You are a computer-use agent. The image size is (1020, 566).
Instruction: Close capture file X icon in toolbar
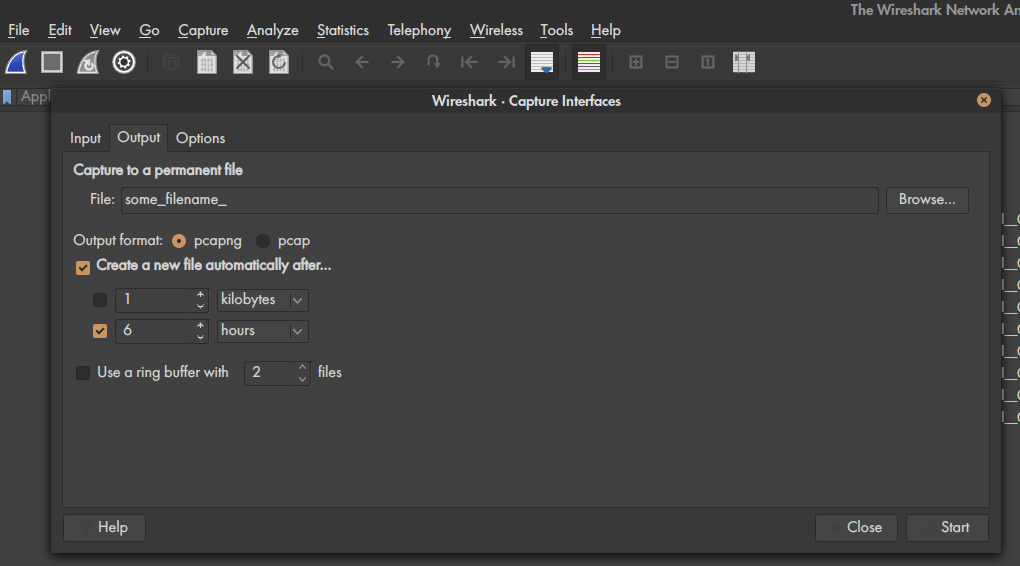(x=243, y=62)
